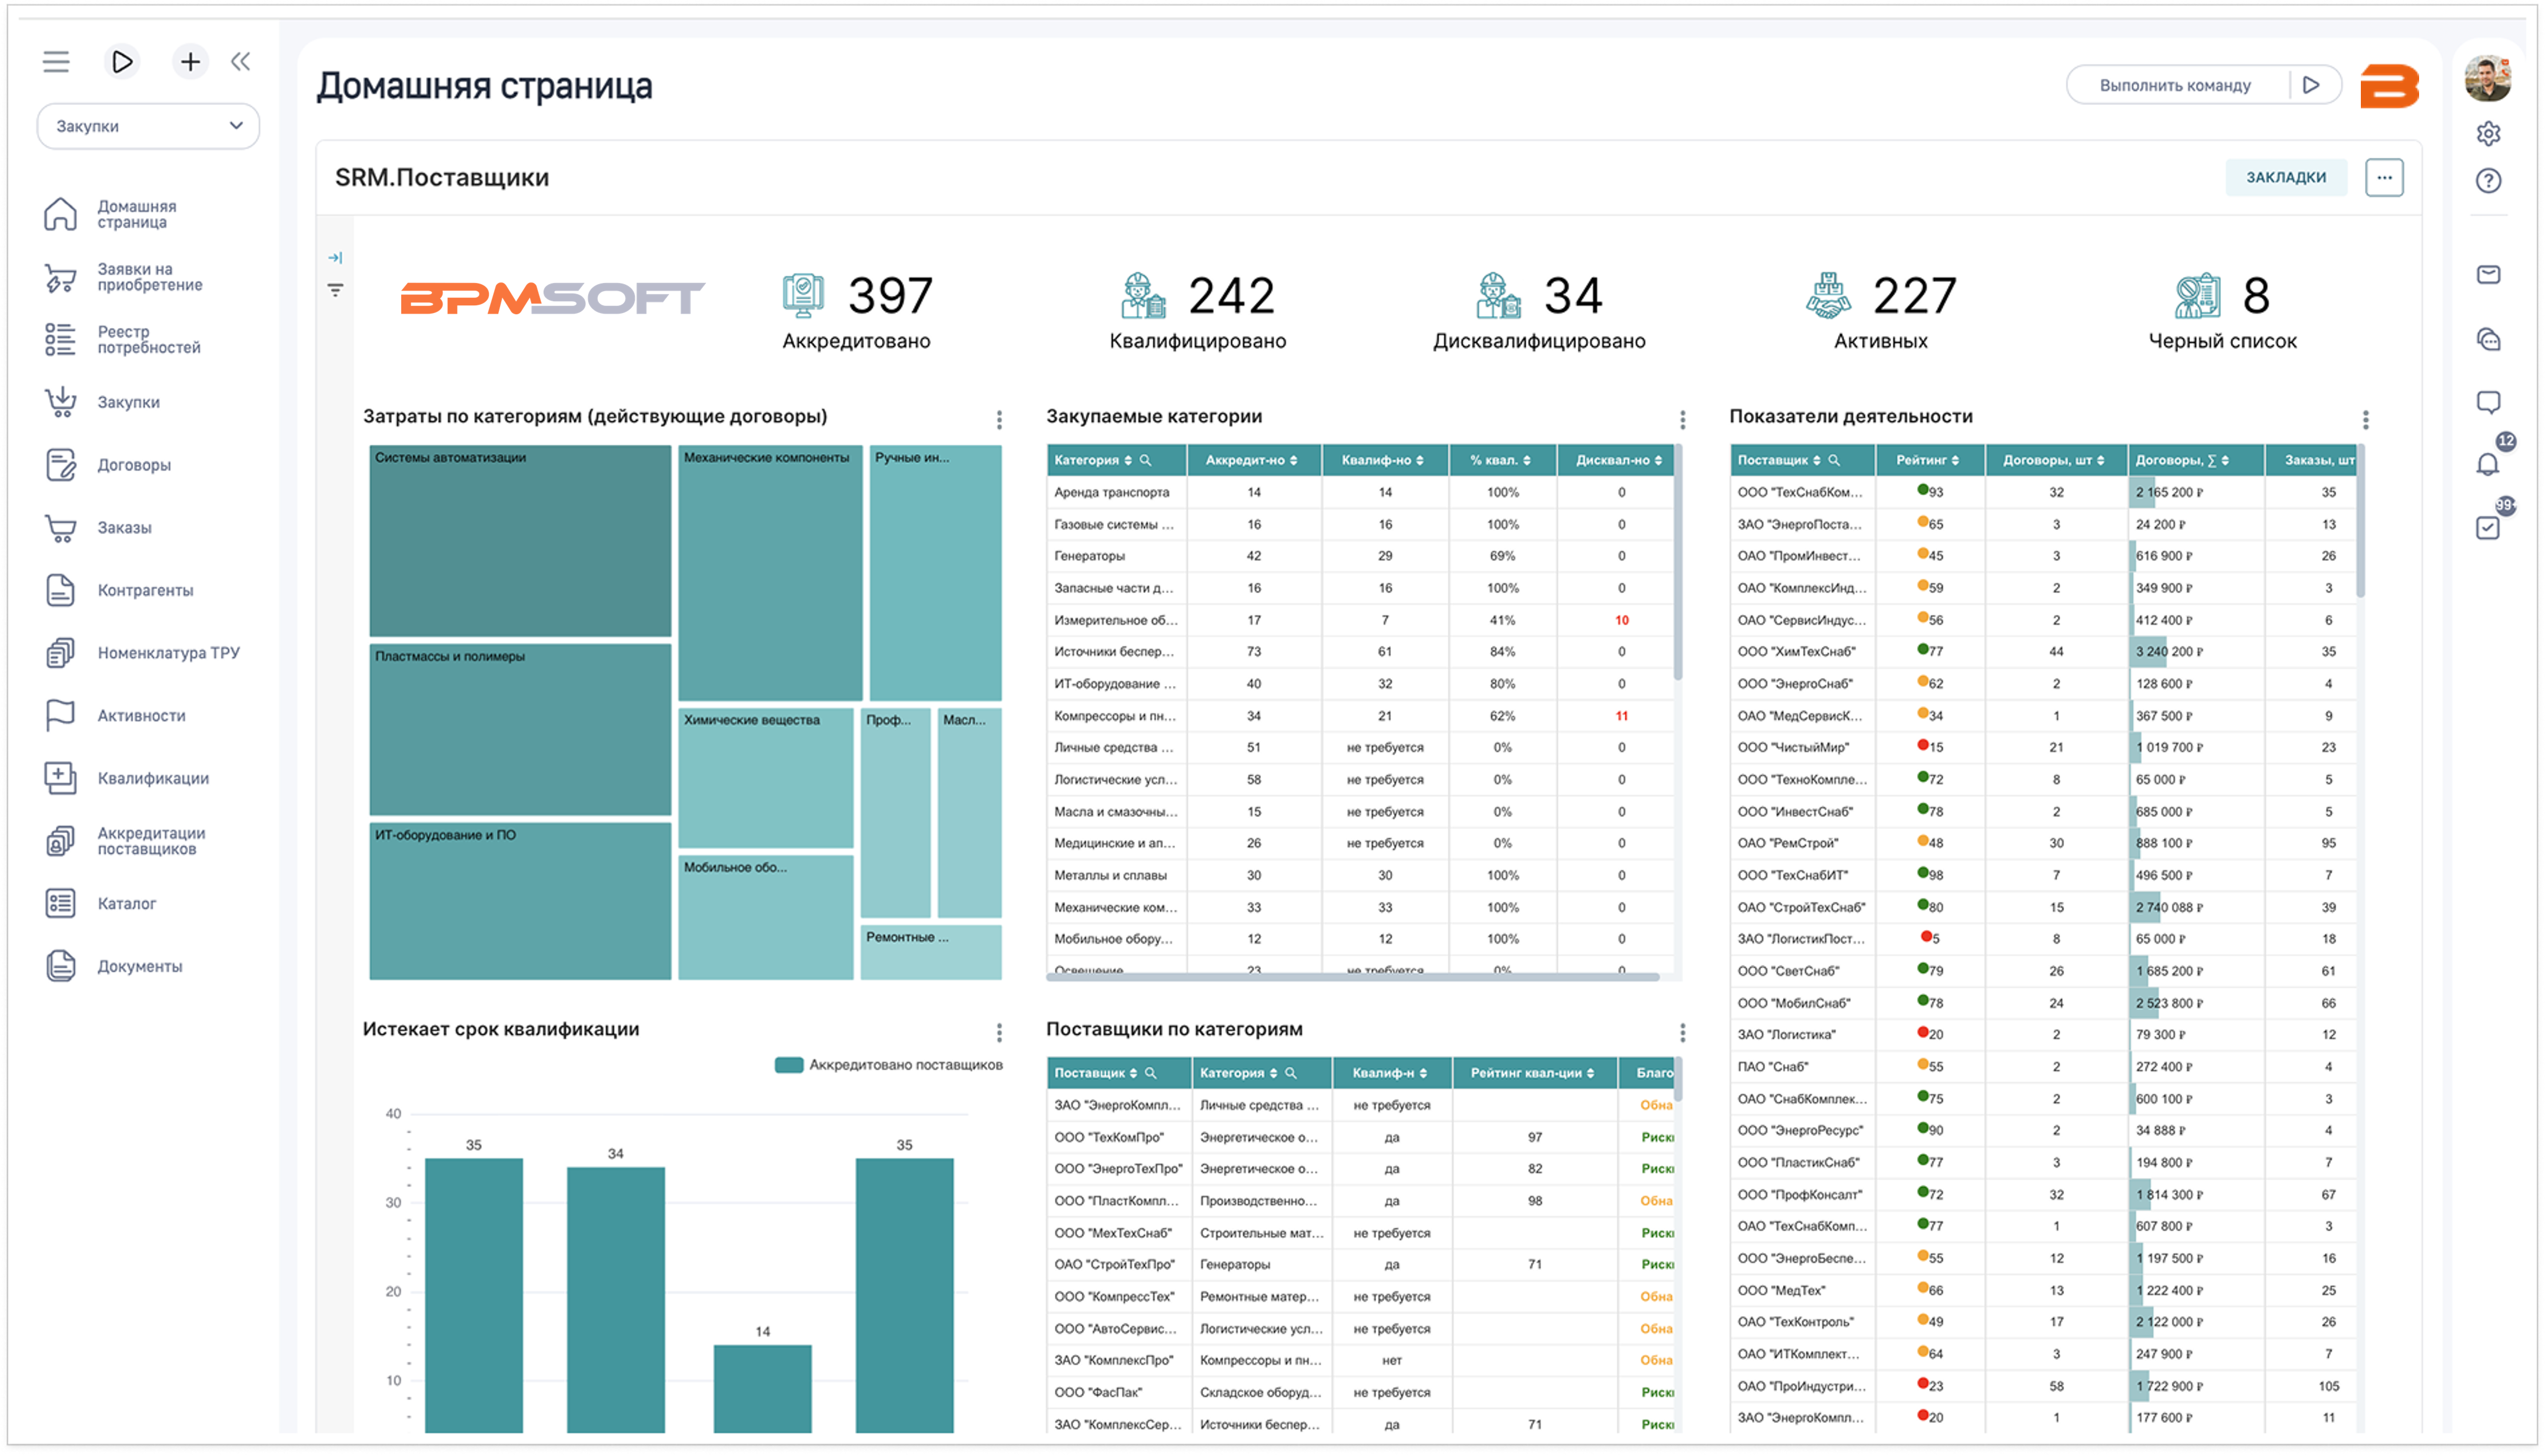
Task: Click the Аккредитации поставщиков icon
Action: pyautogui.click(x=60, y=841)
